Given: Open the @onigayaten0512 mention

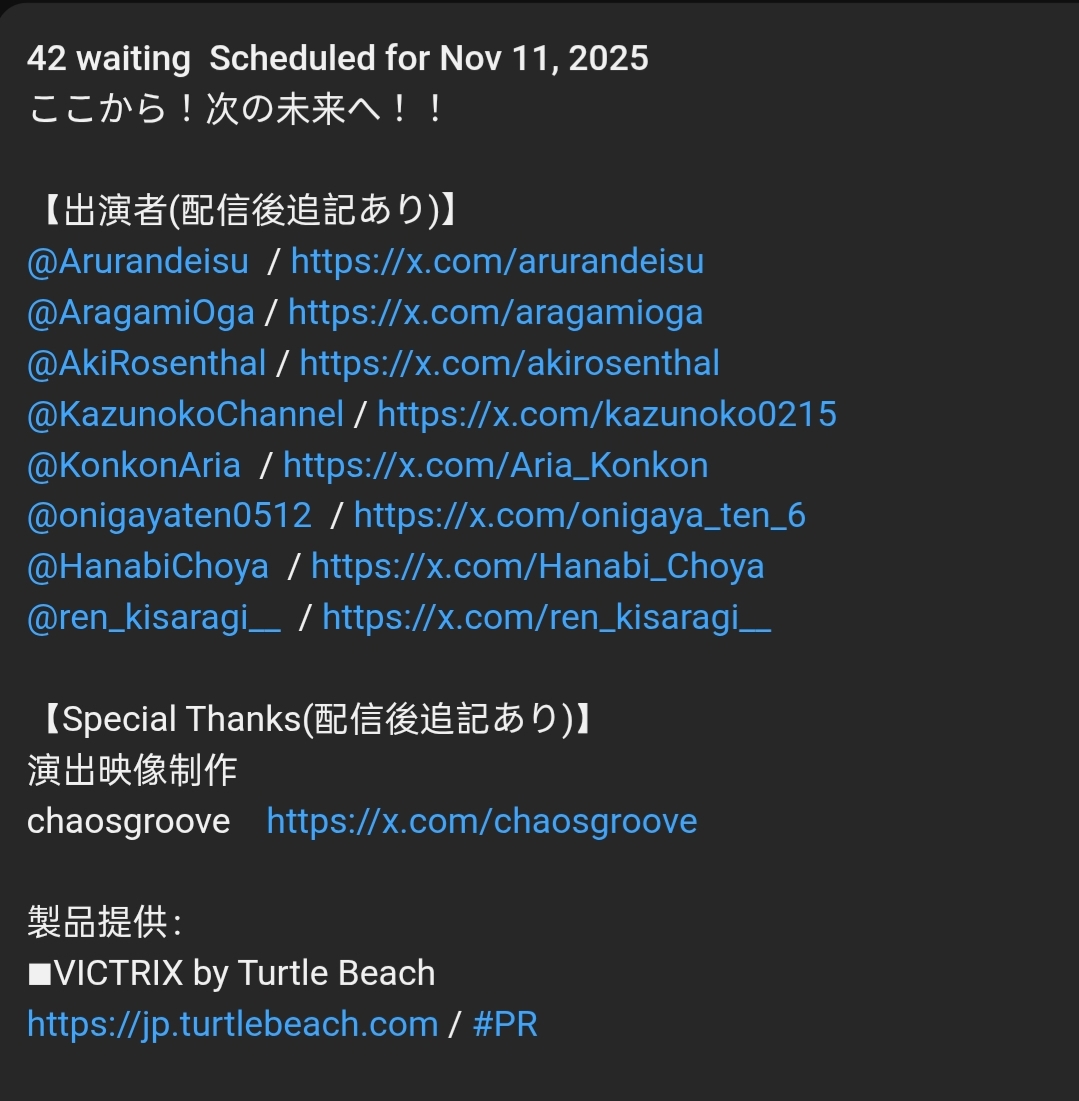Looking at the screenshot, I should pyautogui.click(x=169, y=516).
